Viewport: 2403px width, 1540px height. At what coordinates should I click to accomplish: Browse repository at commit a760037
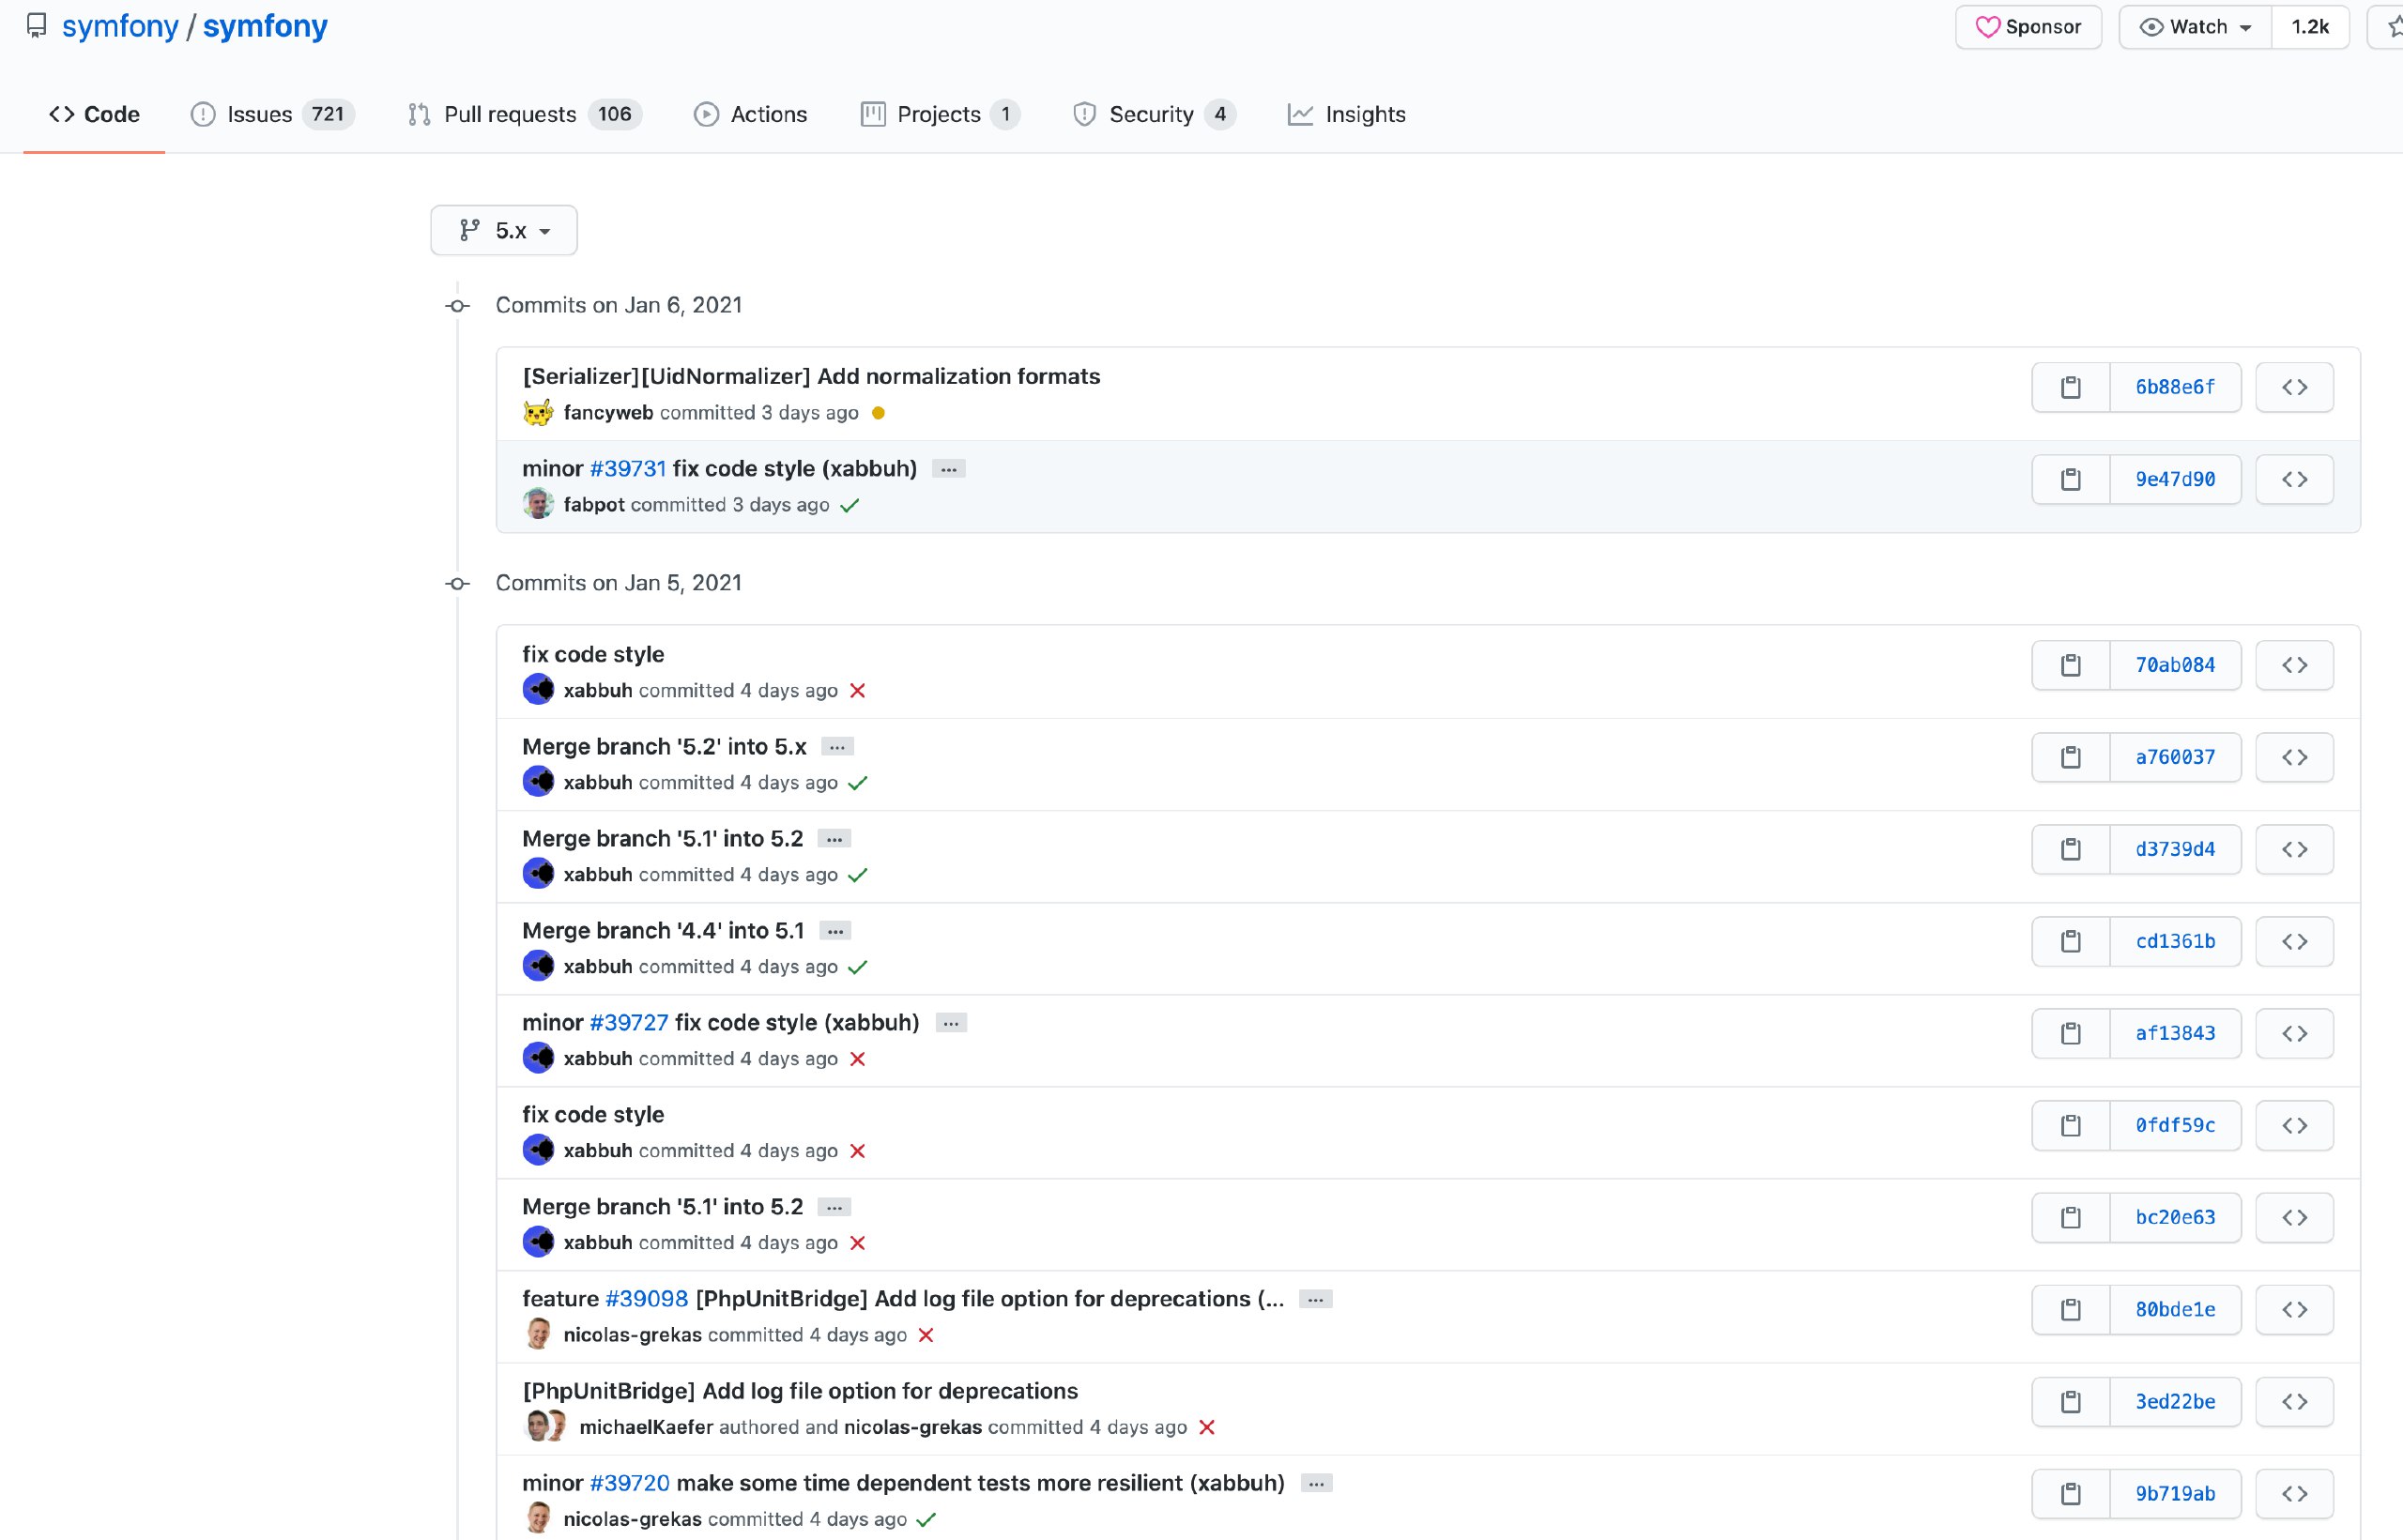click(x=2294, y=757)
